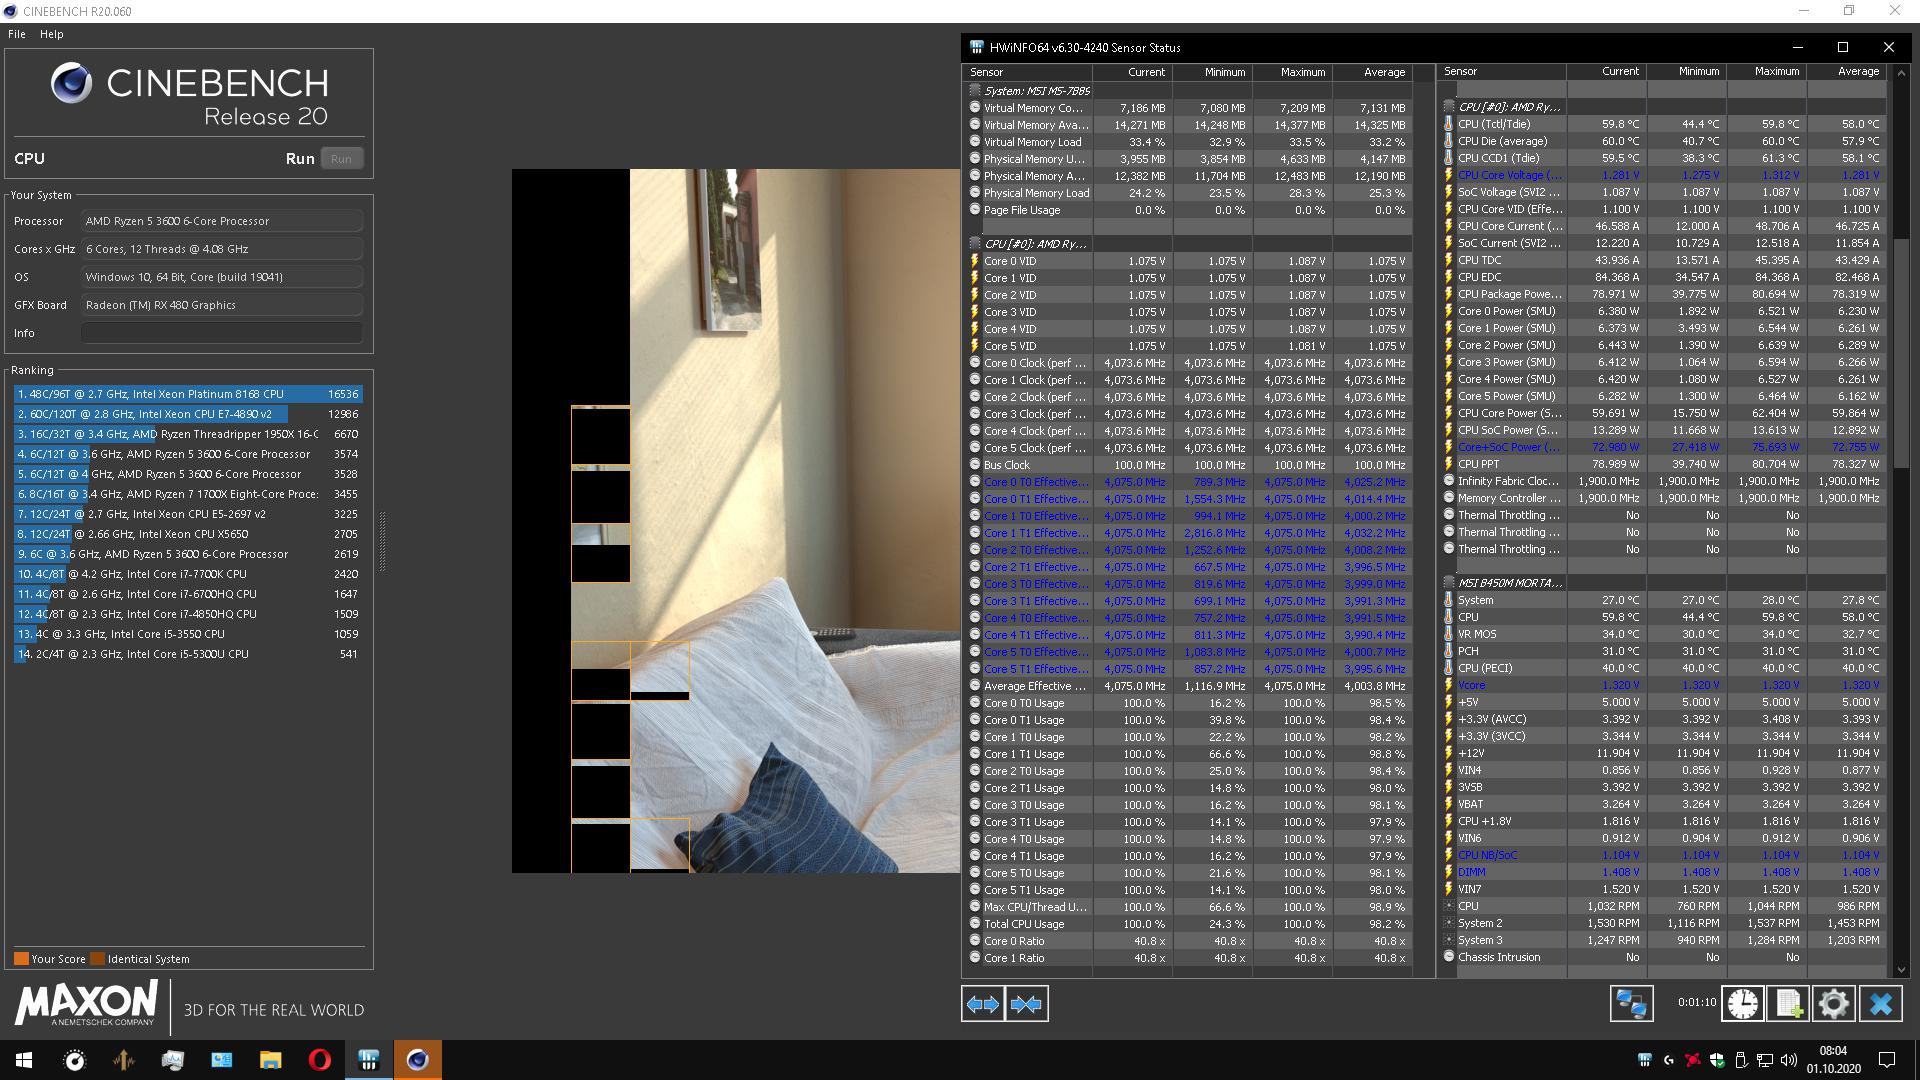The width and height of the screenshot is (1920, 1080).
Task: Open HWiNFO tray icon
Action: (1644, 1060)
